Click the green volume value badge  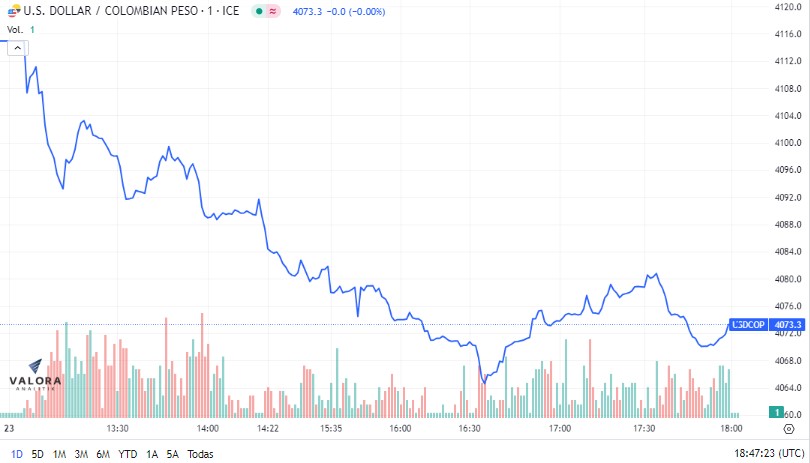point(776,412)
